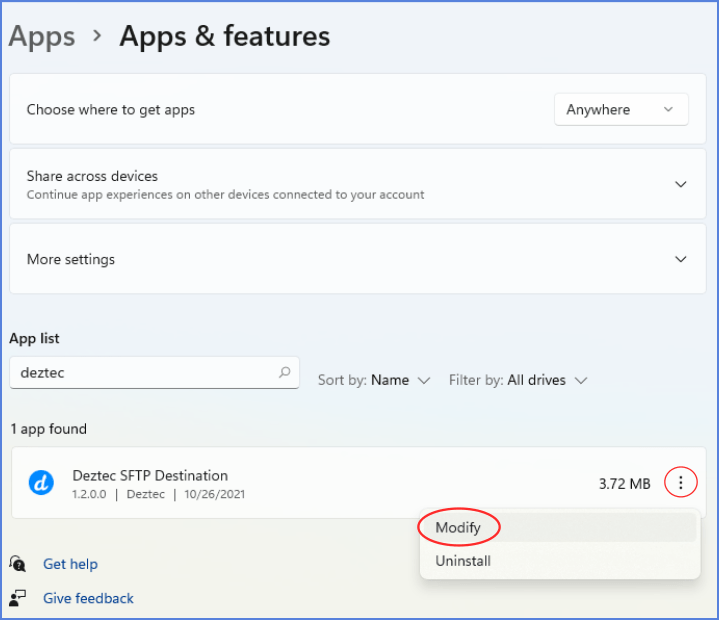The width and height of the screenshot is (719, 620).
Task: Click the install date 10/26/2021
Action: pos(215,494)
